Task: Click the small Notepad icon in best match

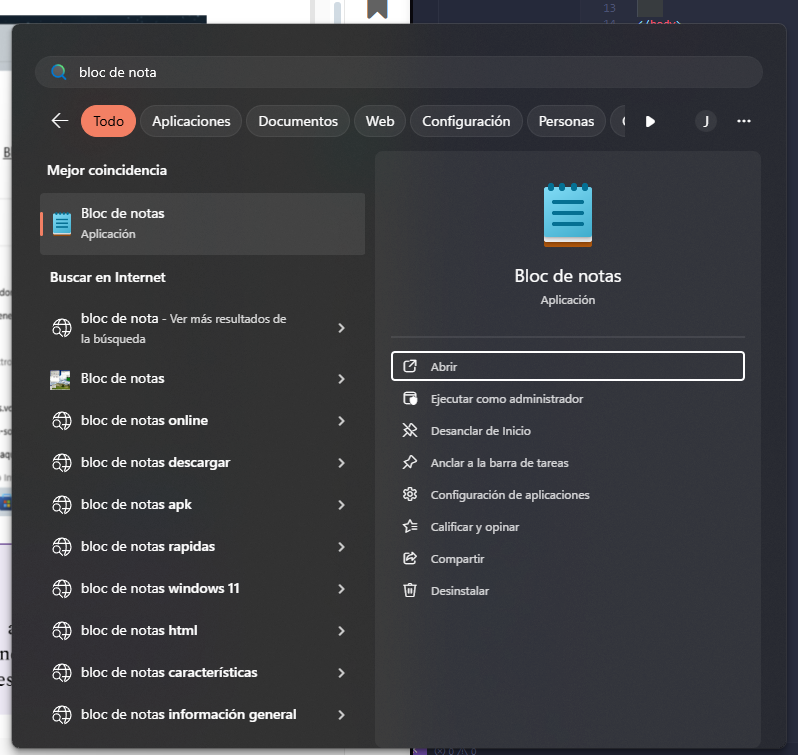Action: point(62,224)
